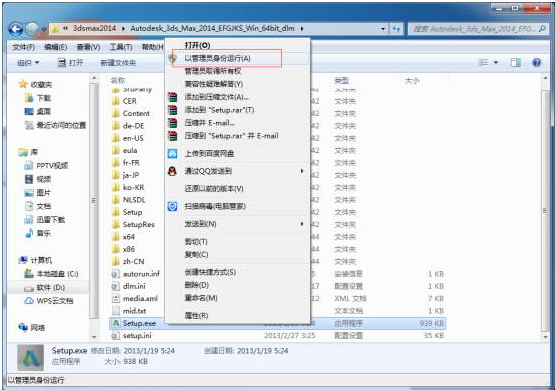Open the 查看(V) menu
This screenshot has width=555, height=390.
[x=88, y=47]
